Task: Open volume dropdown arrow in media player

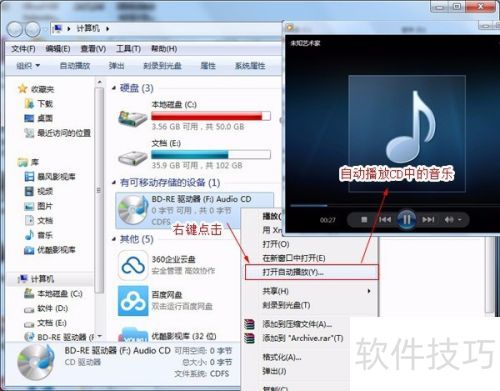Action: tap(460, 220)
